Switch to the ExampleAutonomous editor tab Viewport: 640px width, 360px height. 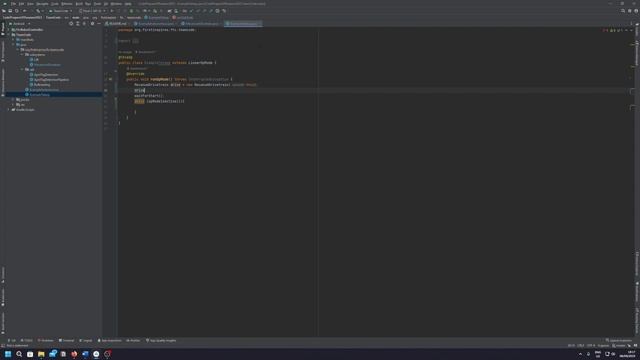click(x=155, y=24)
